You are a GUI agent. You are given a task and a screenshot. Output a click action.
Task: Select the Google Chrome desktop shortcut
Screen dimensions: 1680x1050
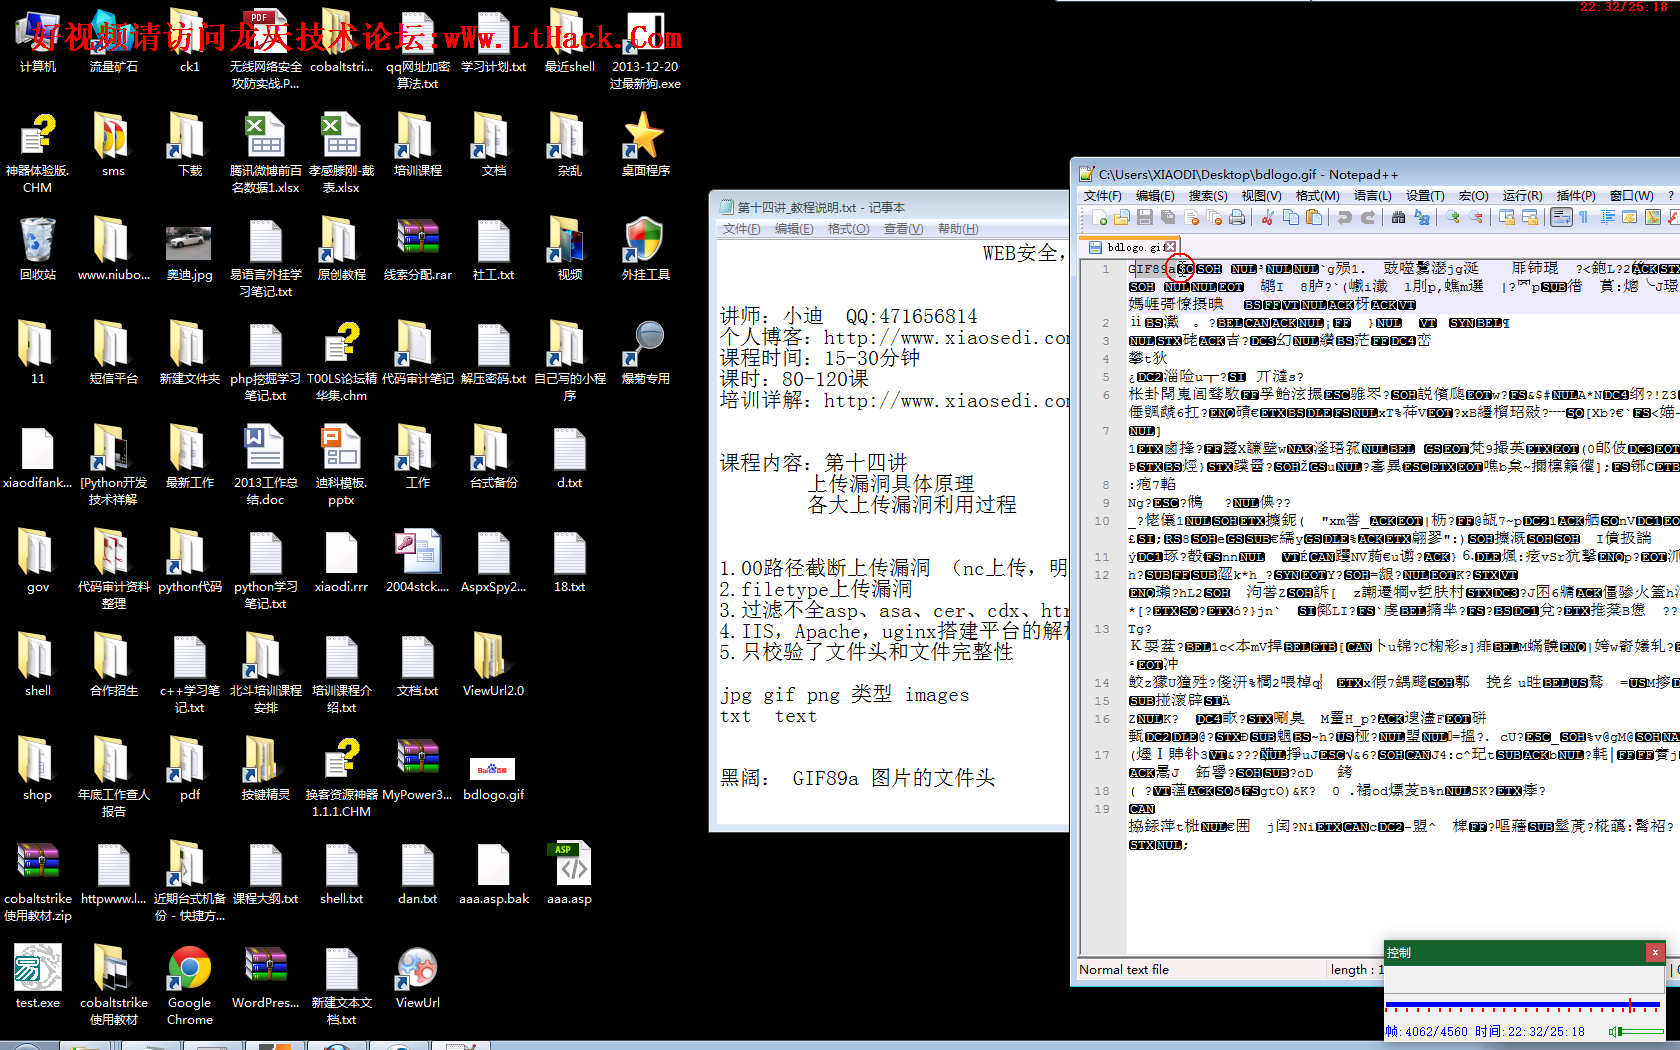click(190, 986)
